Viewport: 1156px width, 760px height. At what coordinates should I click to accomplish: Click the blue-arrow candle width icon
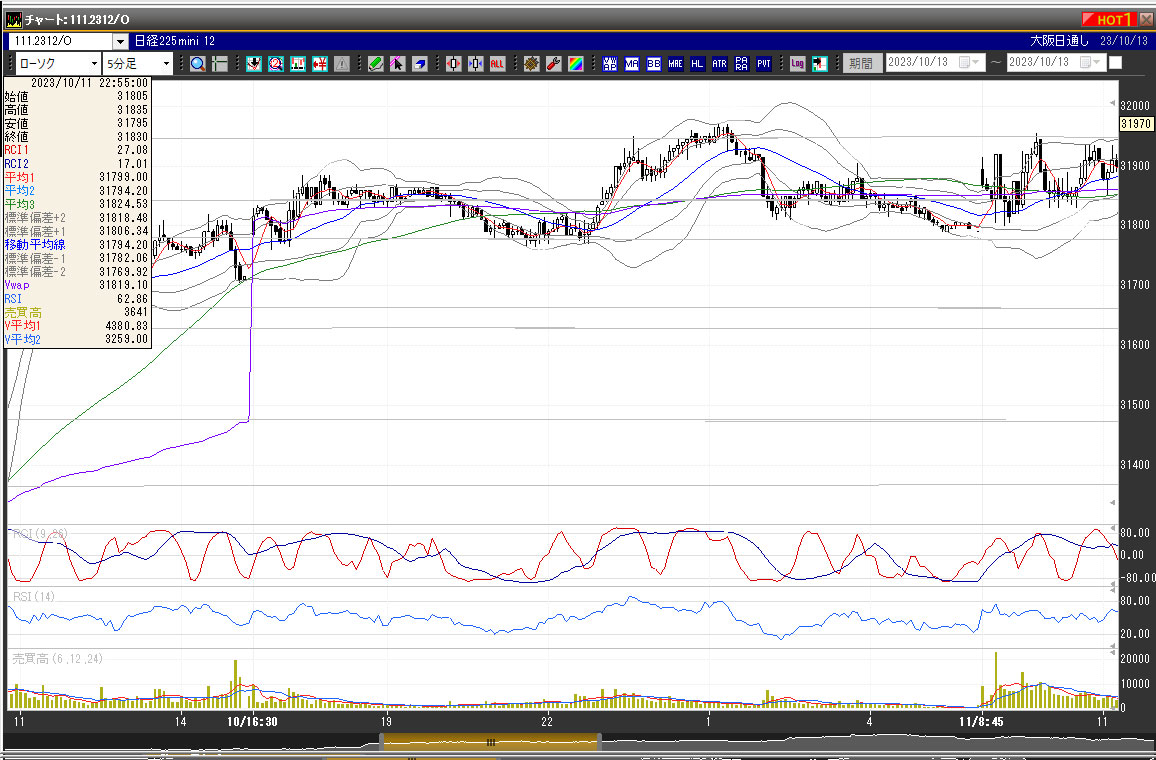(x=476, y=64)
